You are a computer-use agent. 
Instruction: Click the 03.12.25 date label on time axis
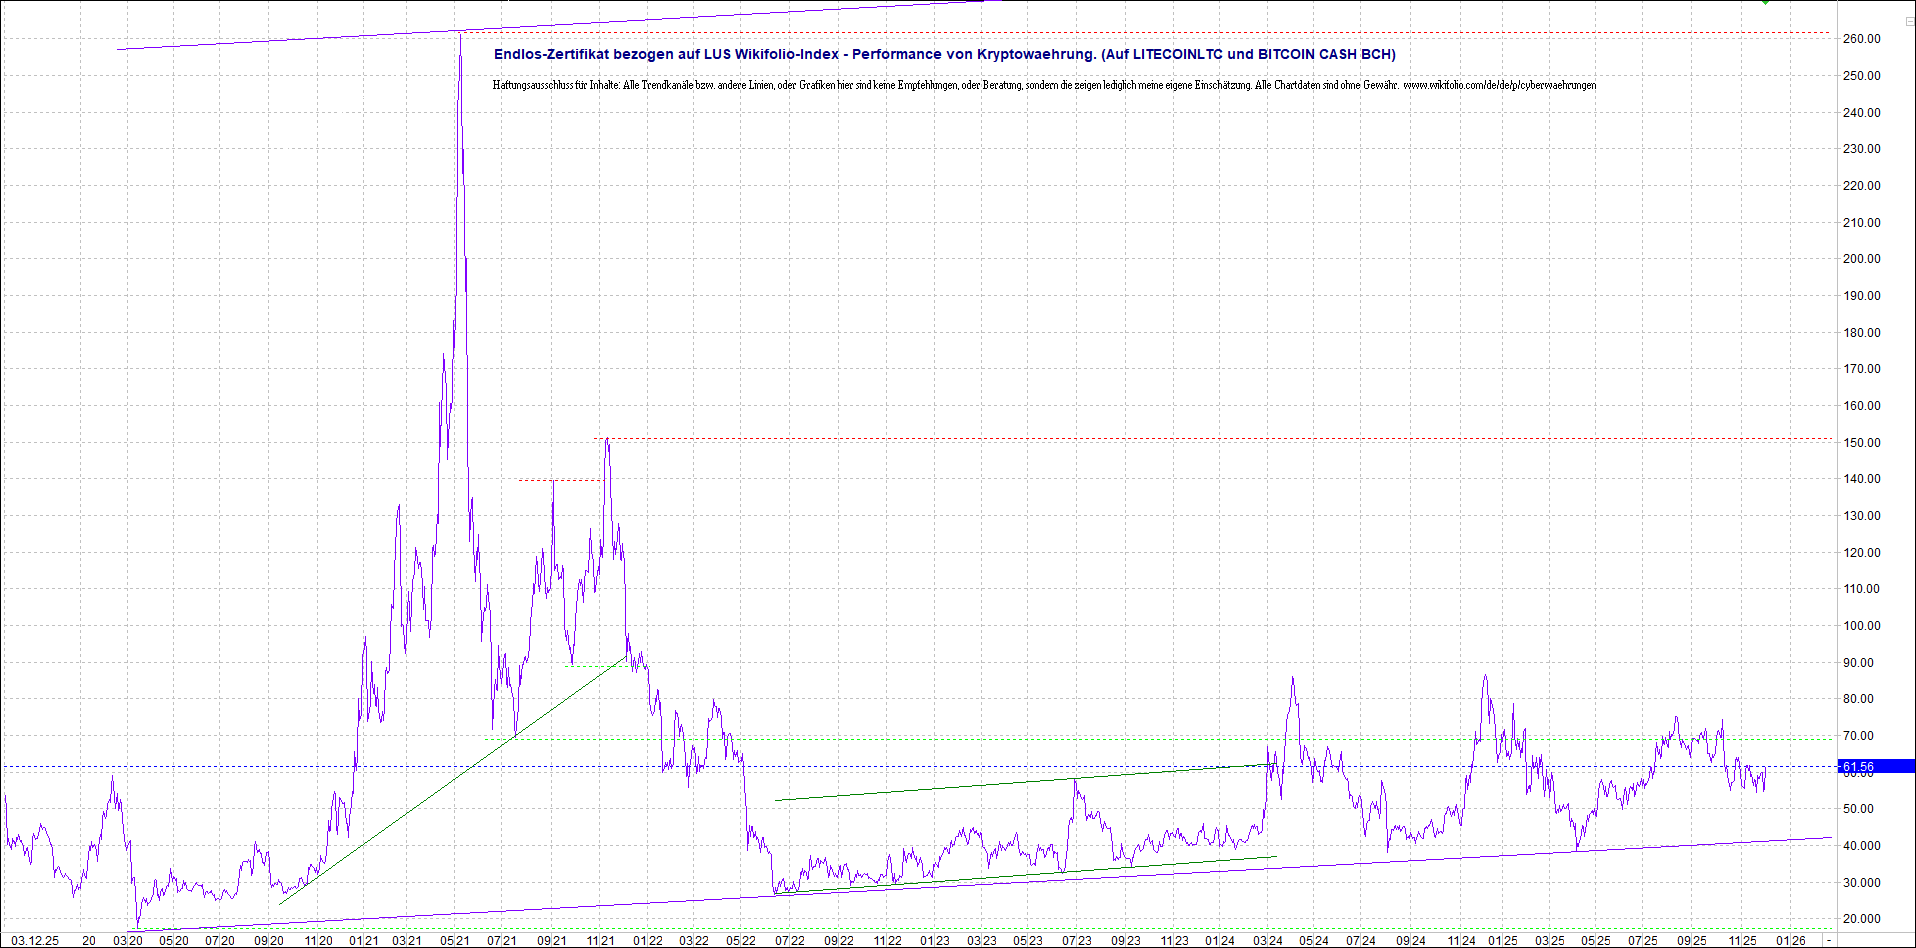(x=35, y=940)
